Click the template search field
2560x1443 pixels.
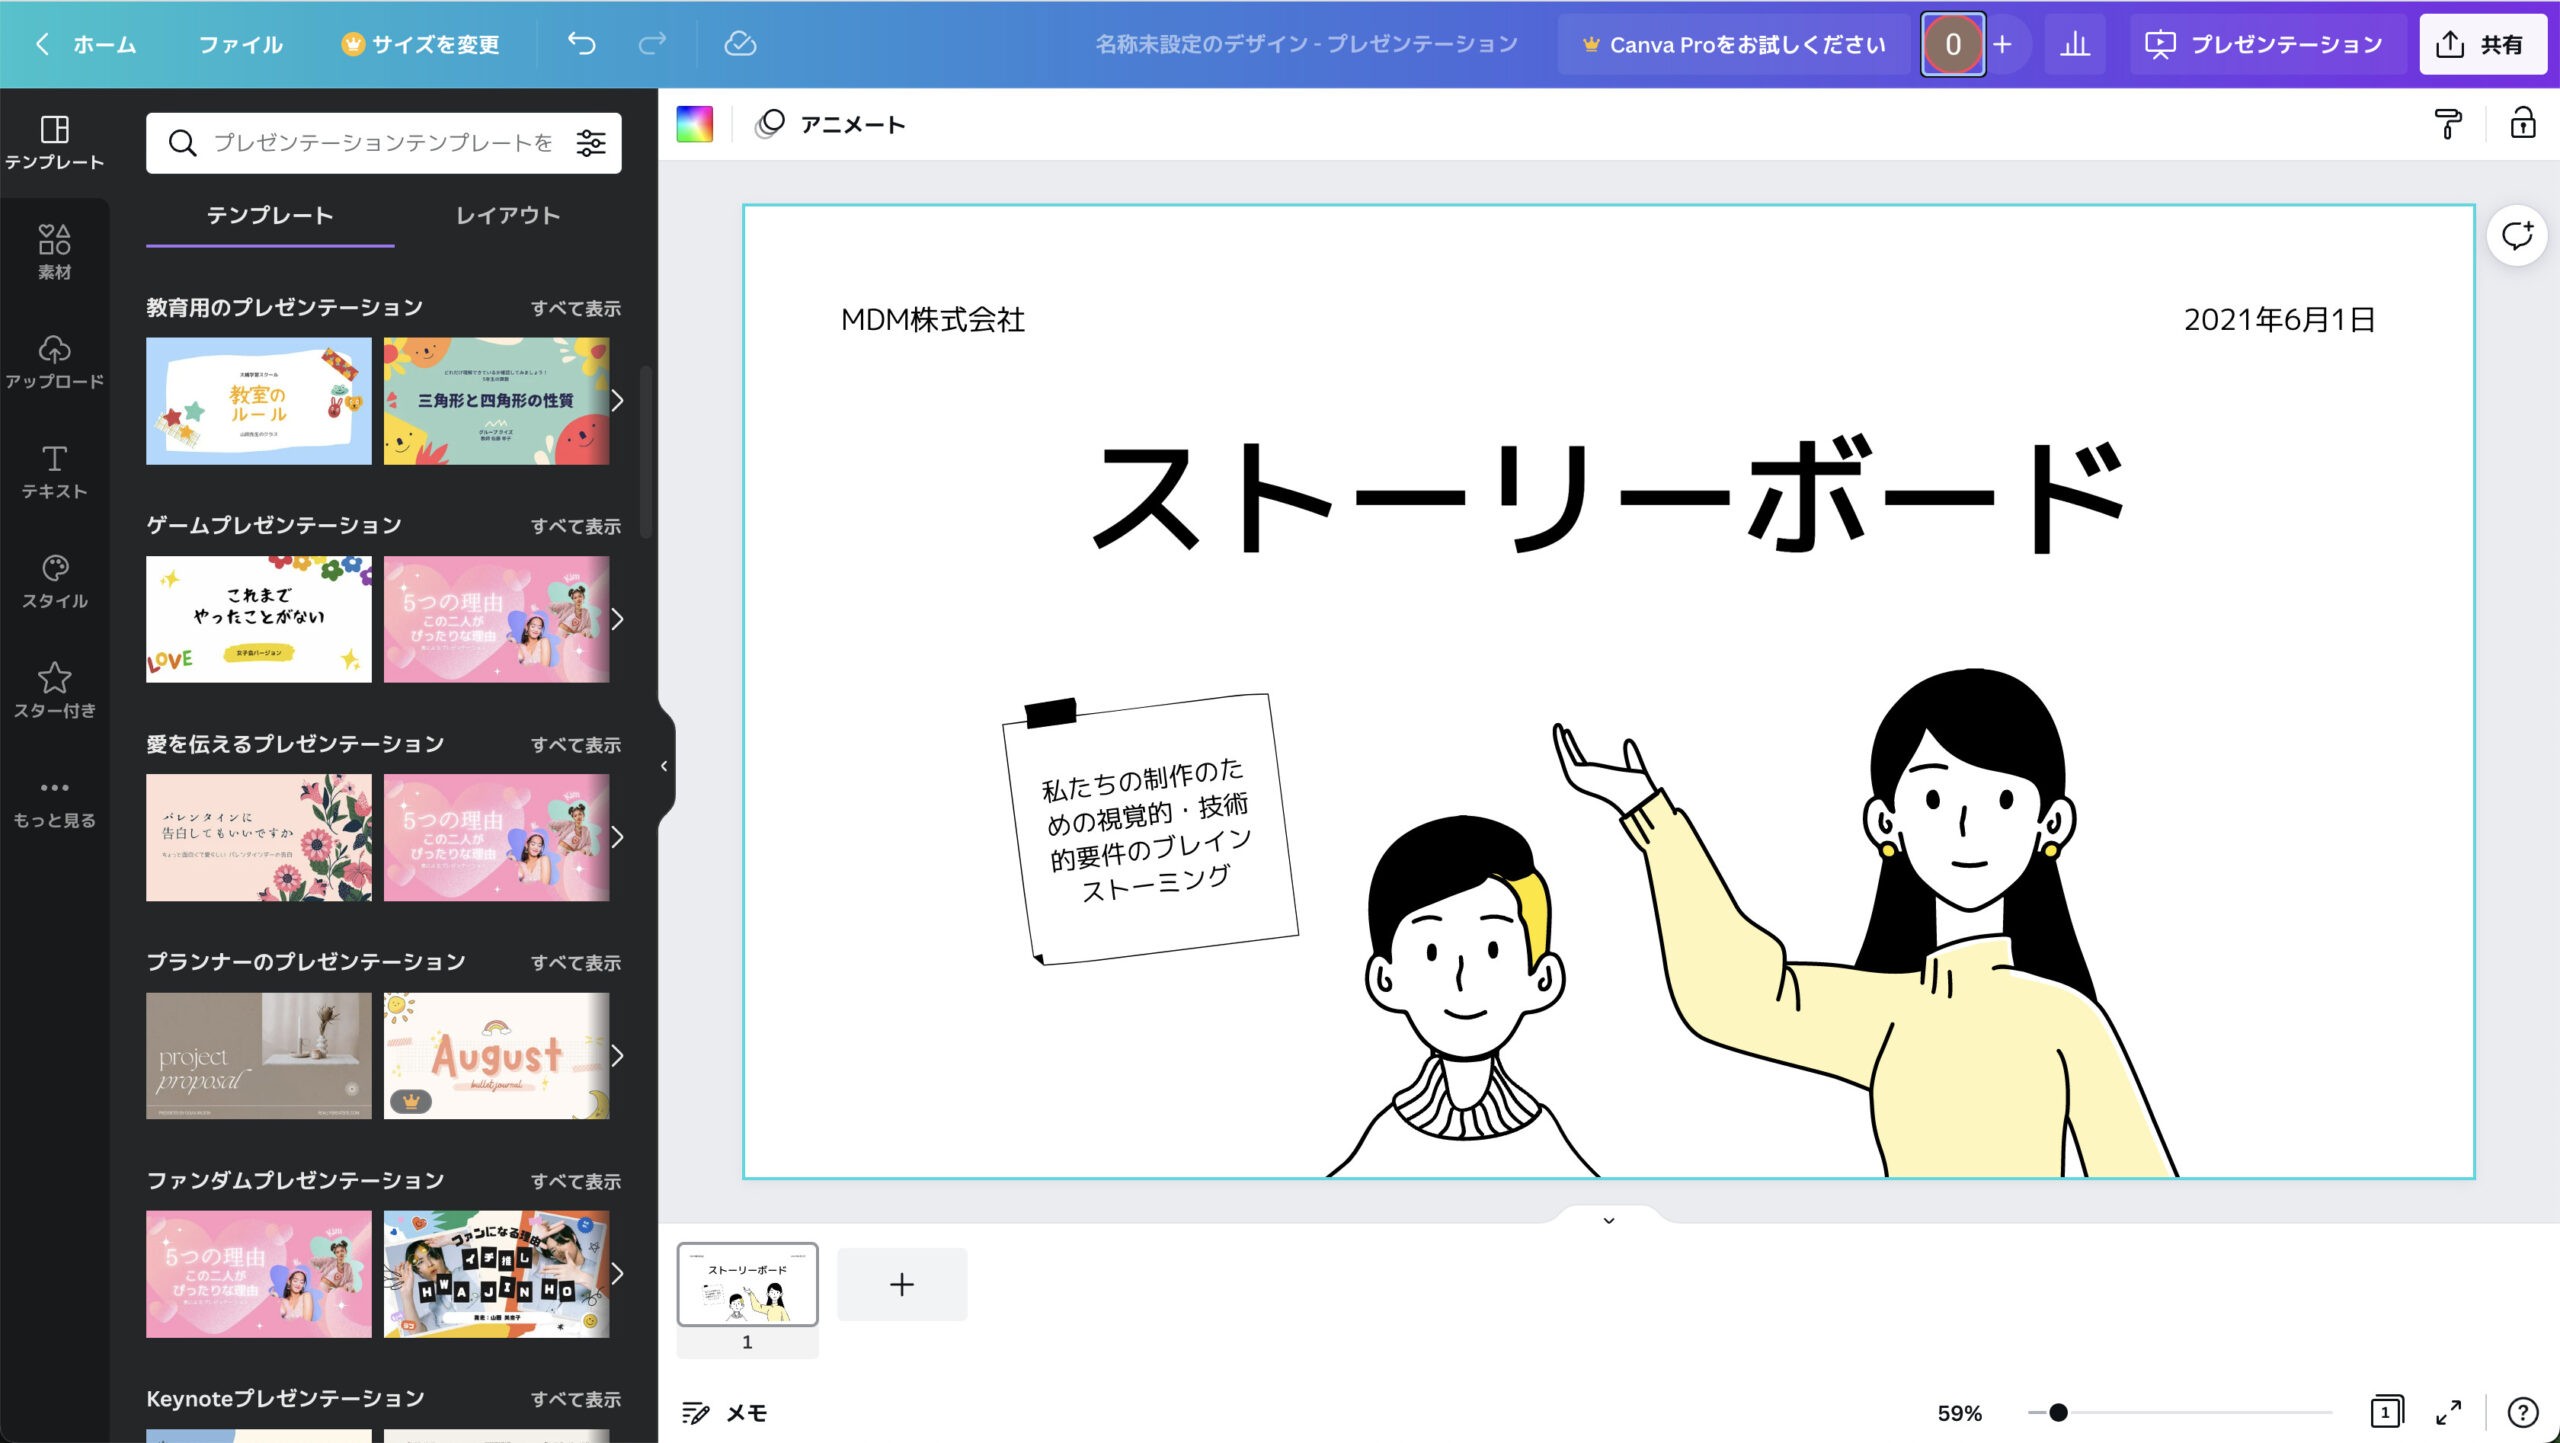click(x=384, y=143)
